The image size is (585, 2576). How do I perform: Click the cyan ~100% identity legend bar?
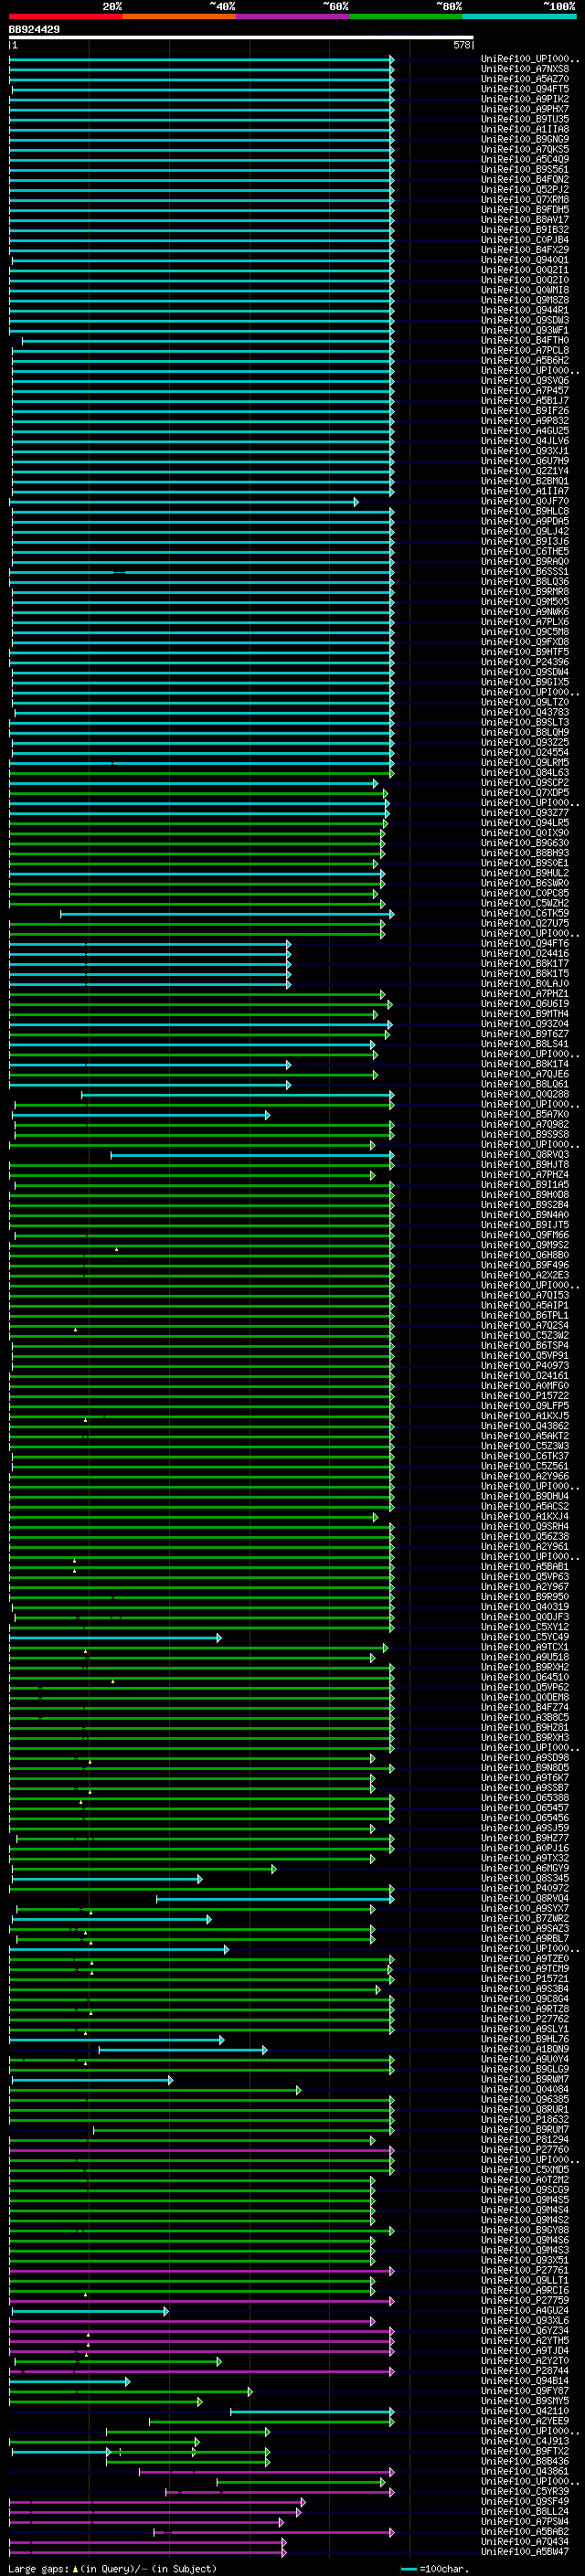click(520, 16)
